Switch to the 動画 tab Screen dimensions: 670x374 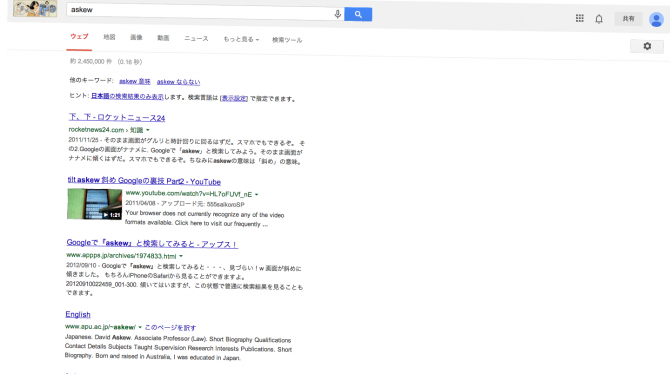click(x=163, y=38)
